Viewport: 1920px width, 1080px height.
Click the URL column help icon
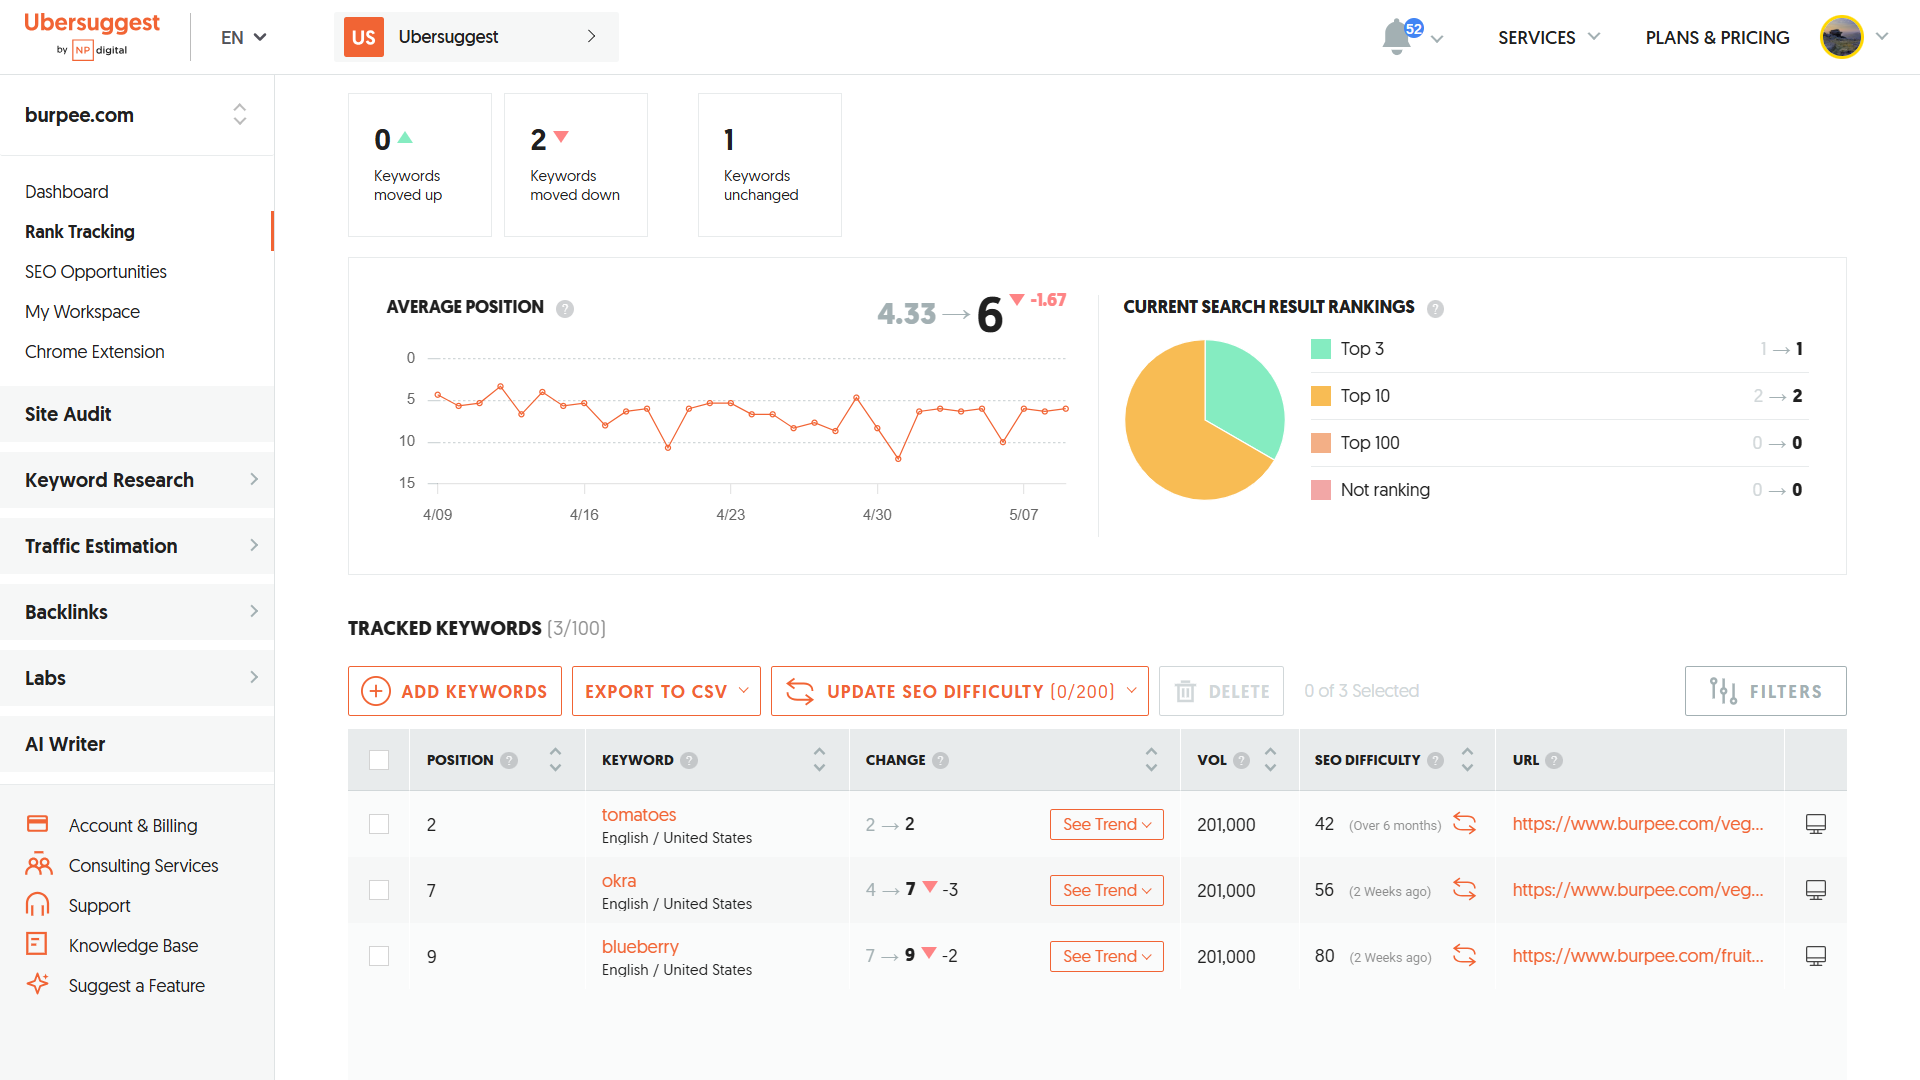click(1554, 760)
